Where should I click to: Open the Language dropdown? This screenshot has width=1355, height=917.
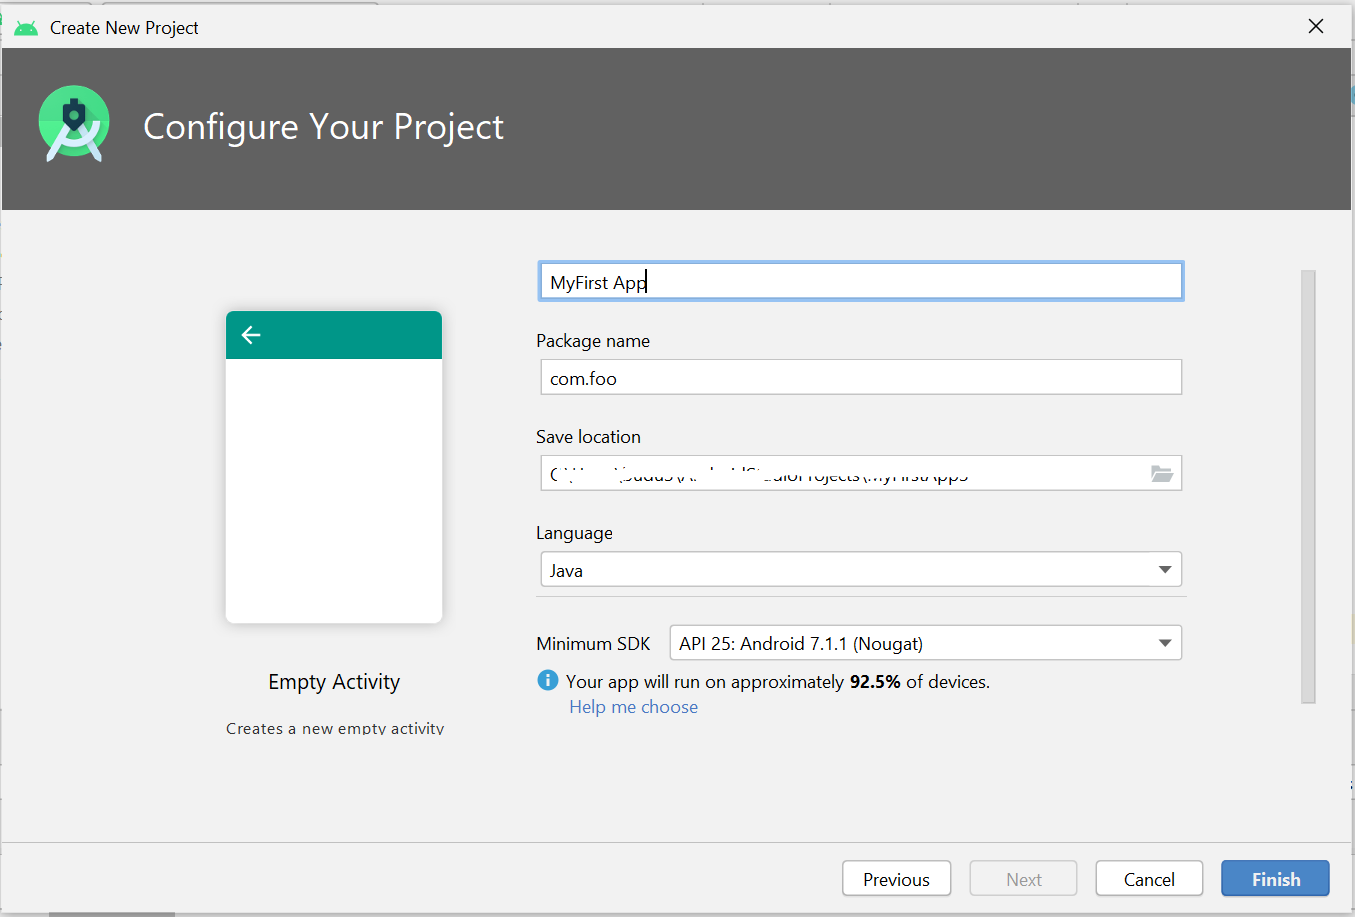tap(860, 568)
